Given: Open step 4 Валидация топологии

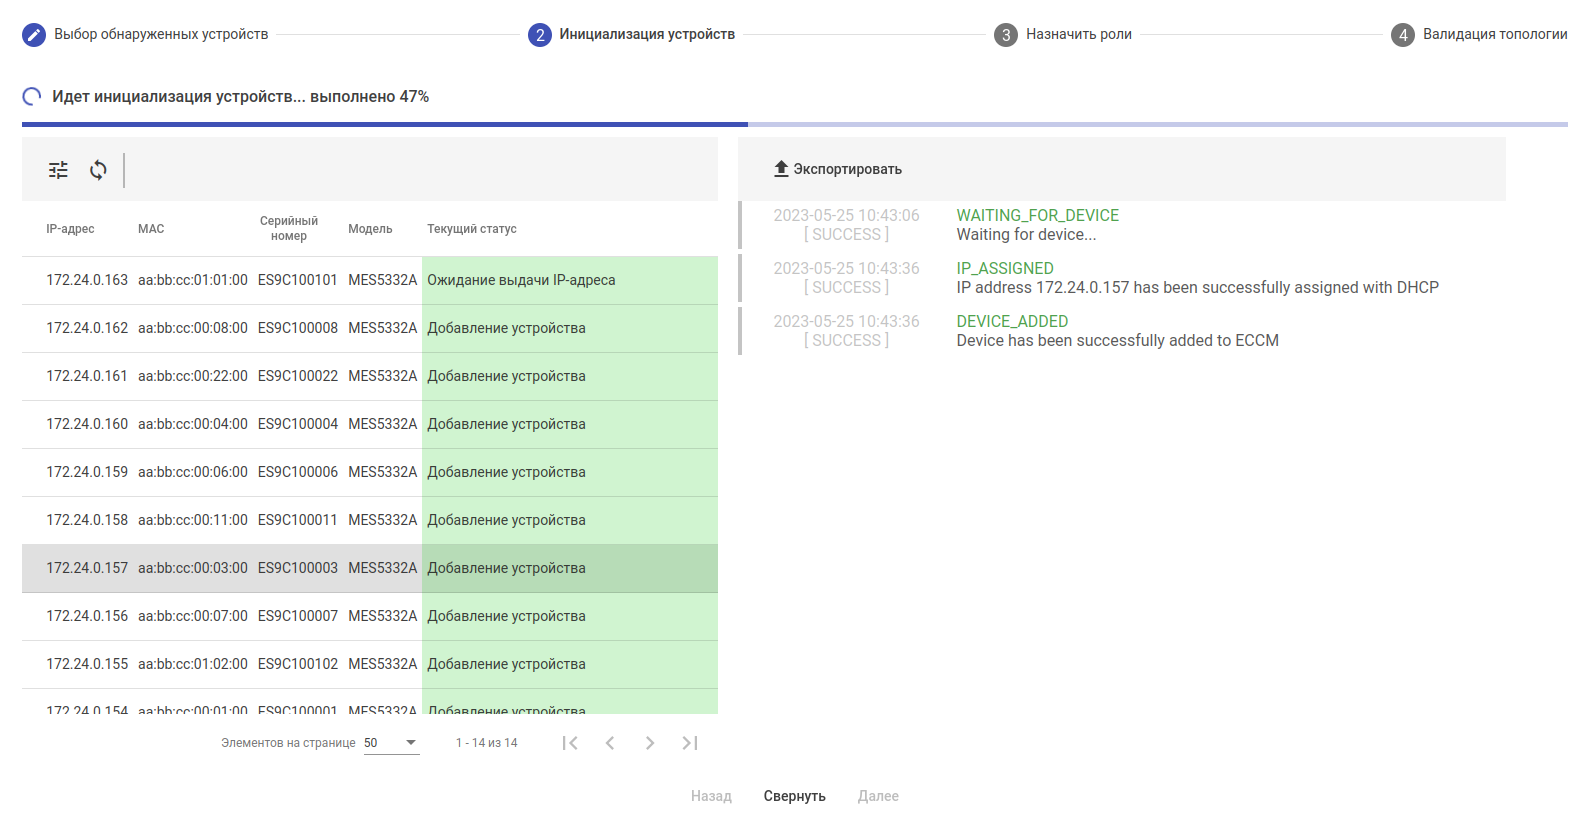Looking at the screenshot, I should [x=1479, y=35].
